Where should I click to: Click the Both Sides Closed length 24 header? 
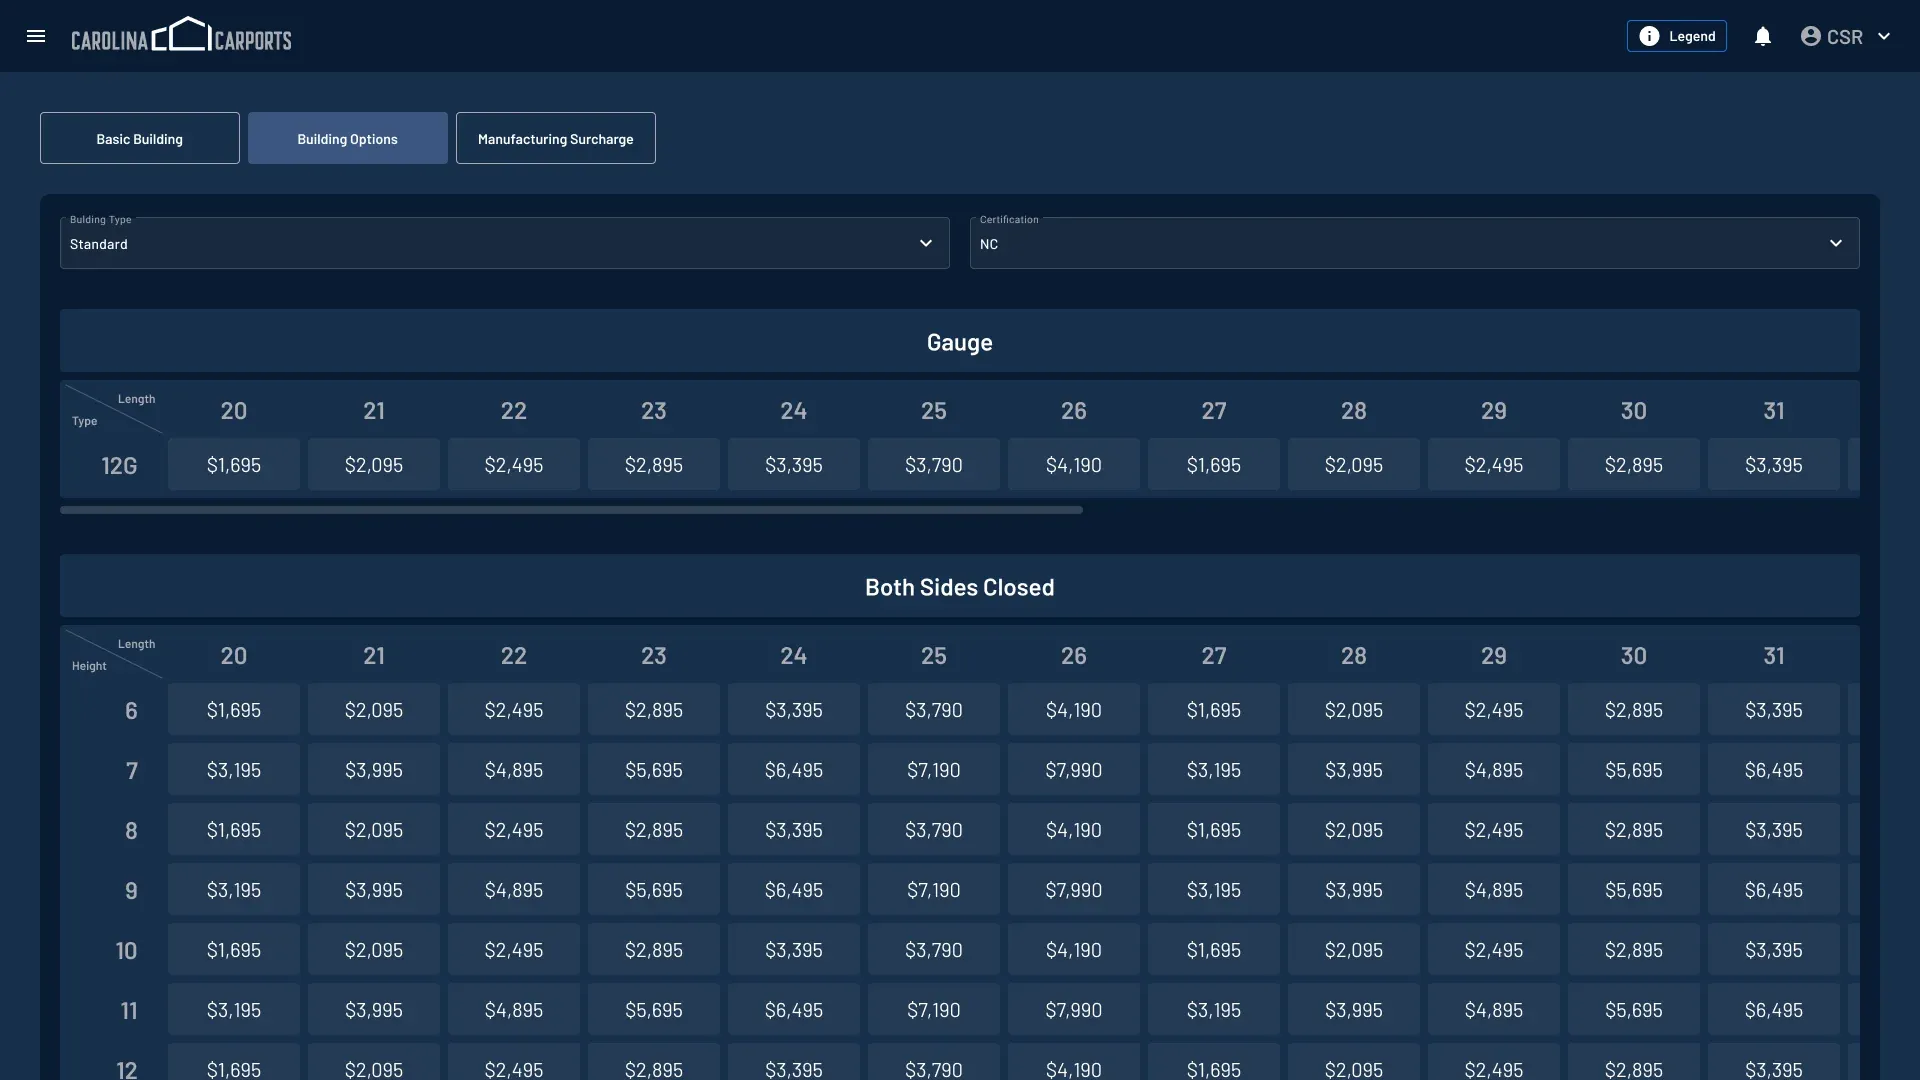point(794,655)
